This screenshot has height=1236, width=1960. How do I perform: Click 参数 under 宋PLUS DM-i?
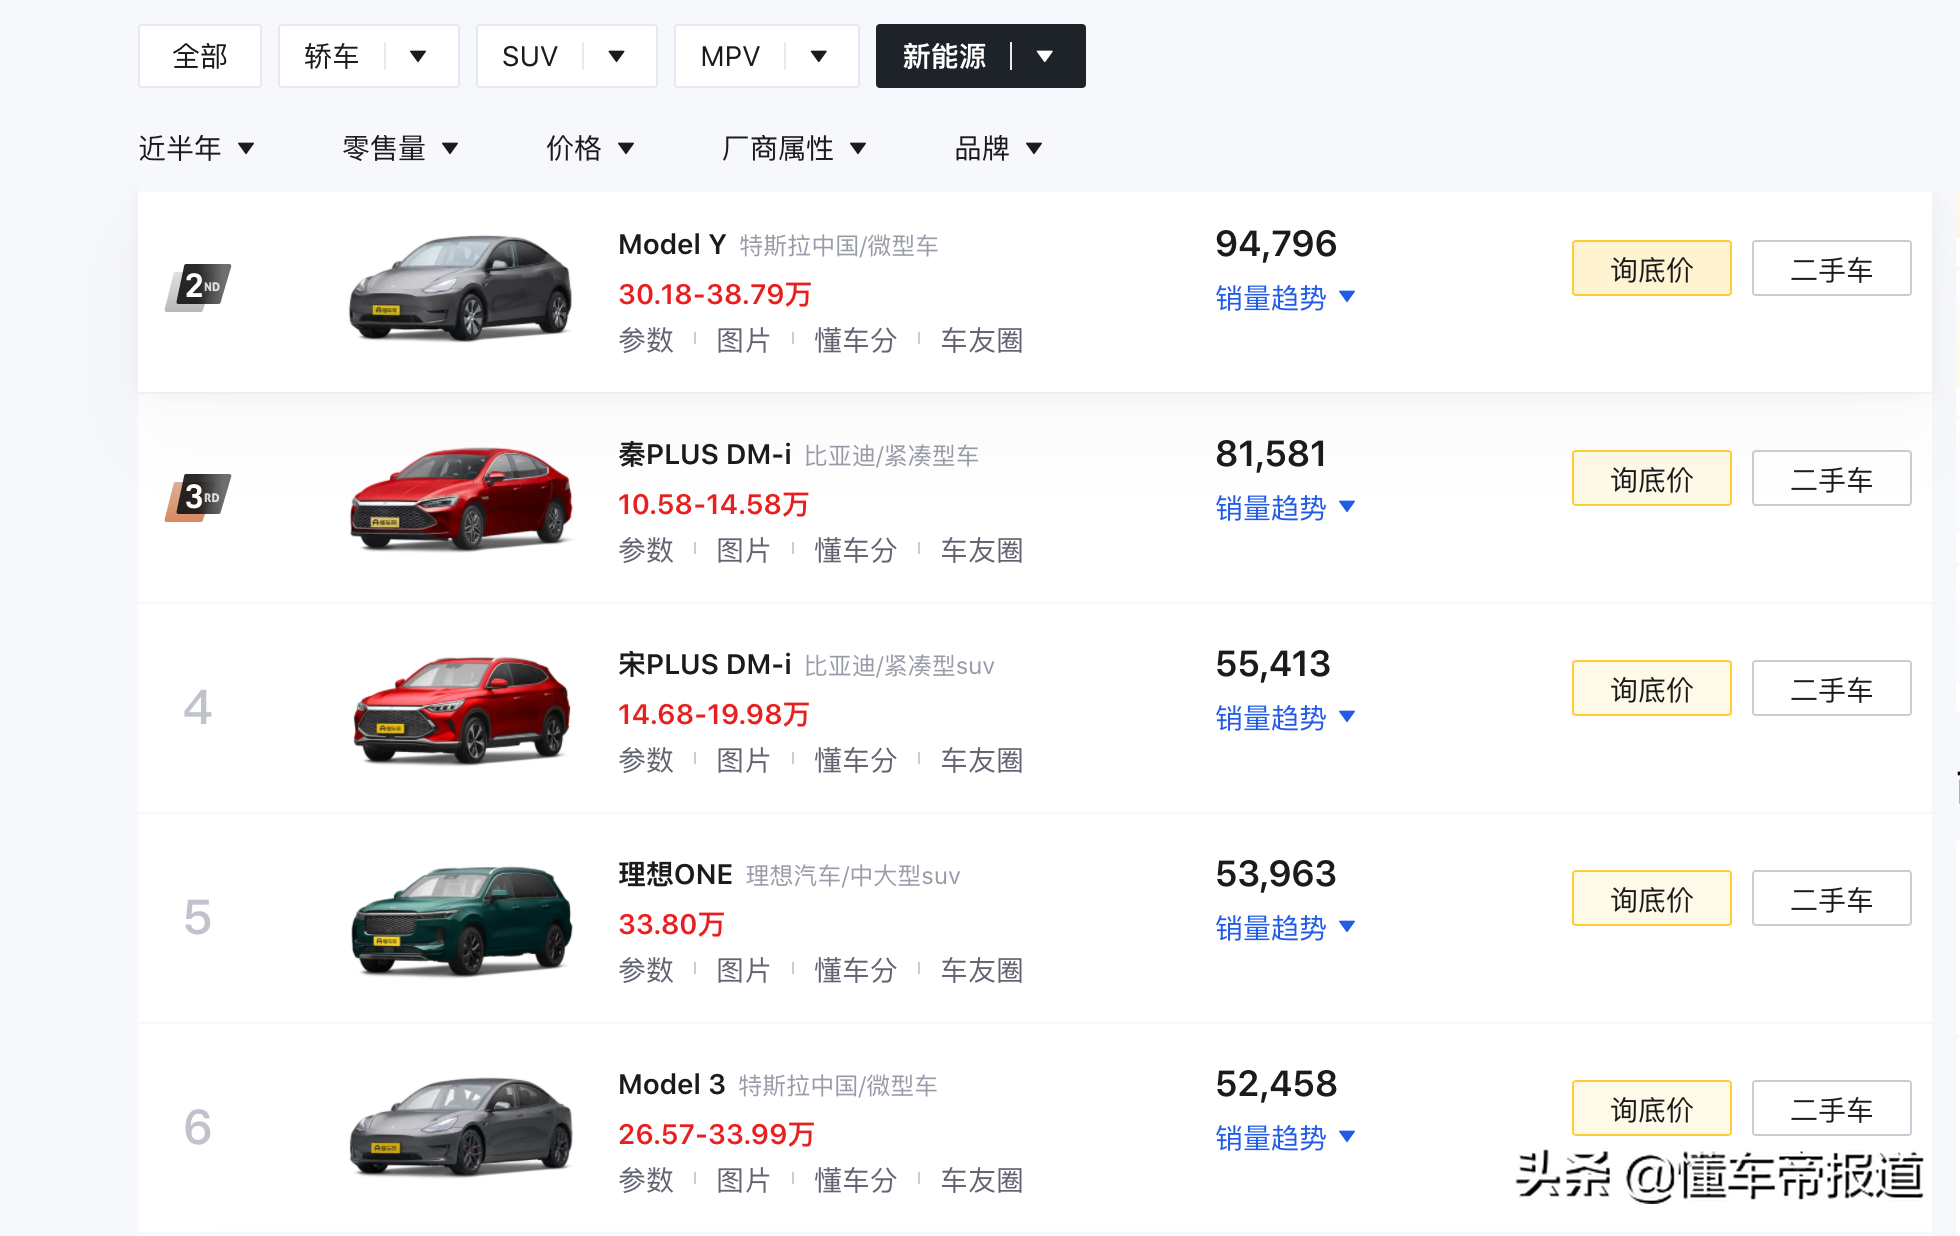coord(646,761)
